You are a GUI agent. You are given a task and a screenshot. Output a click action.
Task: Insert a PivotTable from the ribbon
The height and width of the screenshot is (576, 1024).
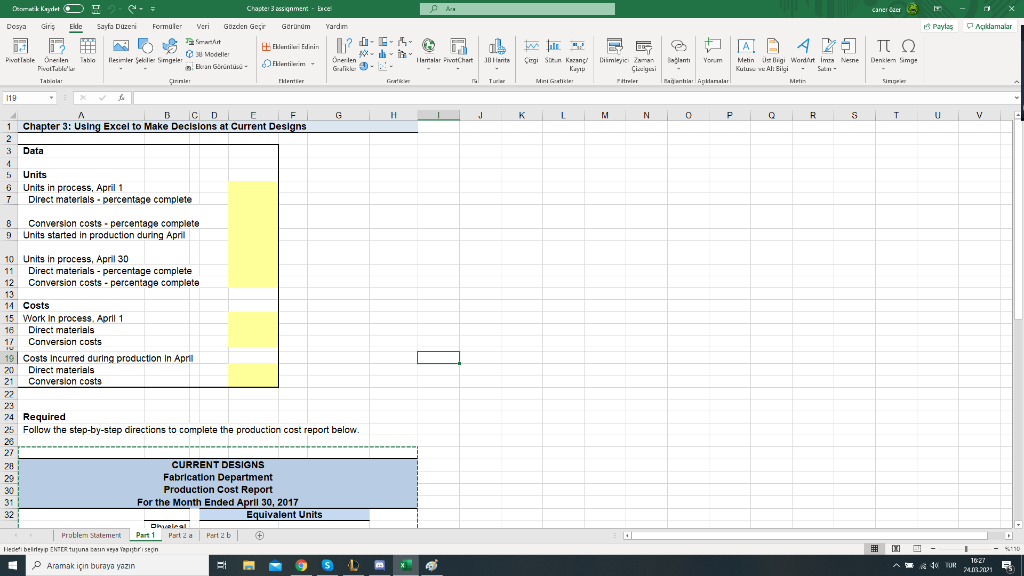tap(20, 53)
